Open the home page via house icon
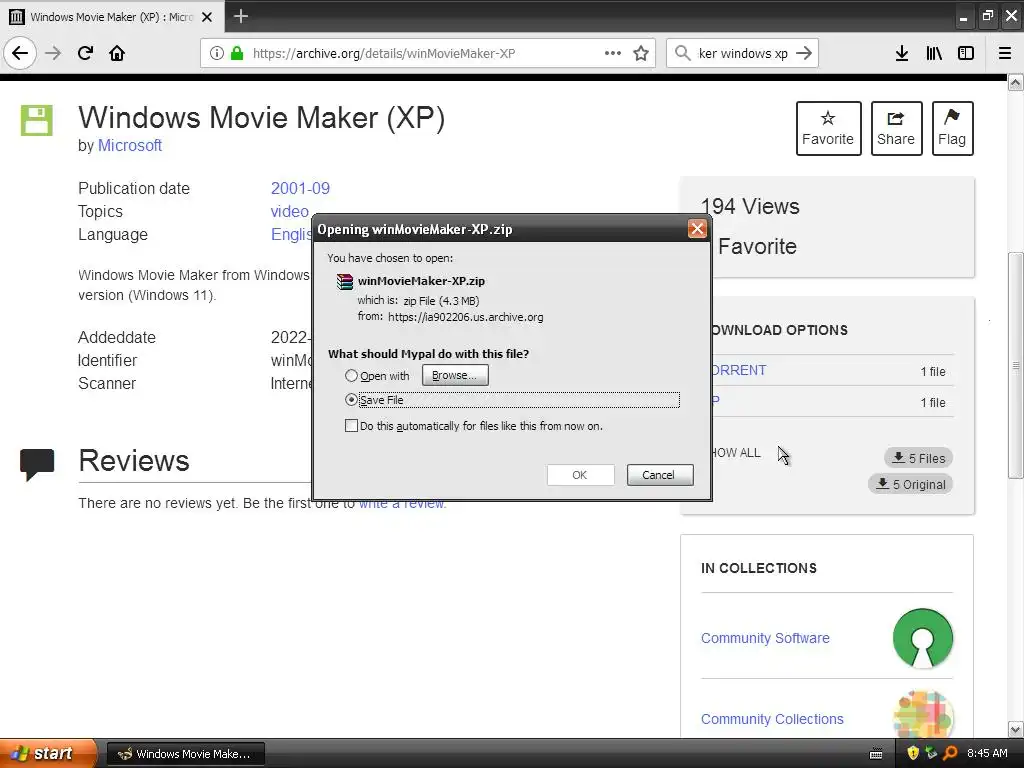This screenshot has width=1024, height=768. [117, 53]
